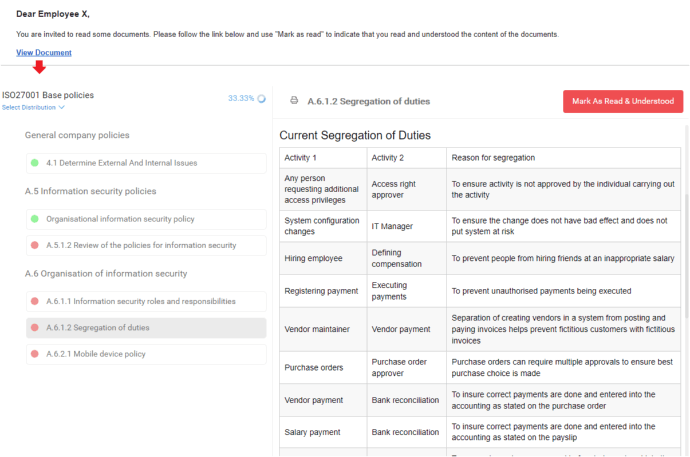Click the printer icon beside document title

click(x=294, y=101)
